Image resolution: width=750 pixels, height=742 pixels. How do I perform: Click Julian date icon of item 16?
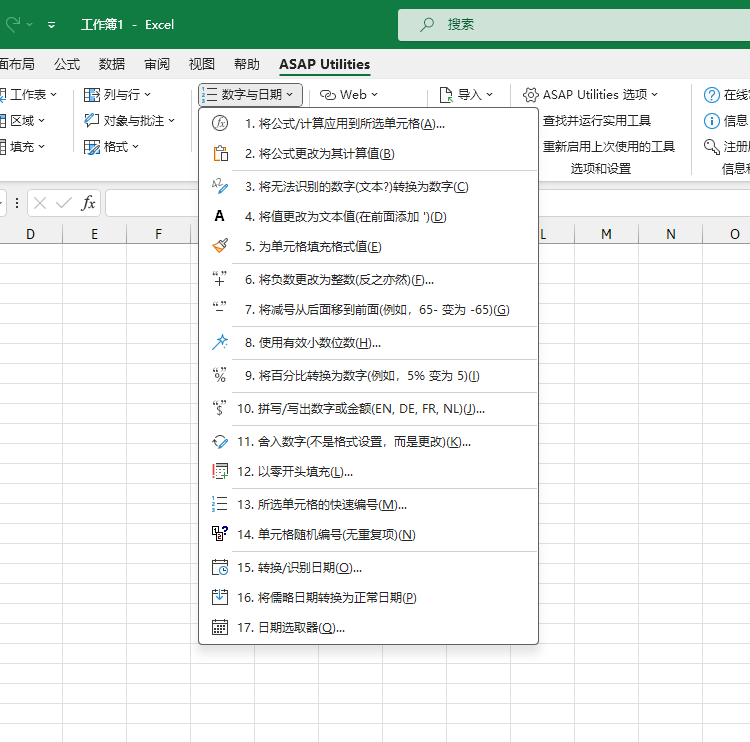click(220, 597)
